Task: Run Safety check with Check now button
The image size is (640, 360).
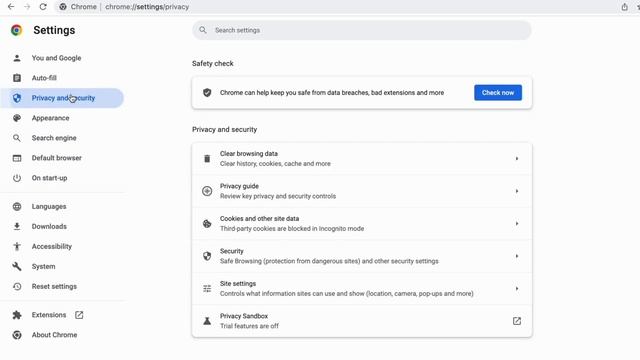Action: coord(498,93)
